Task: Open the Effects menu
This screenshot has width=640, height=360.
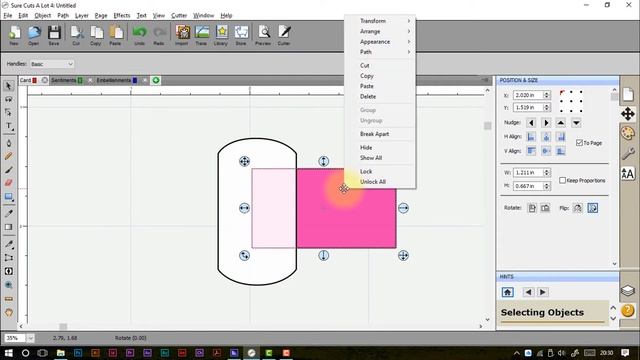Action: (x=122, y=16)
